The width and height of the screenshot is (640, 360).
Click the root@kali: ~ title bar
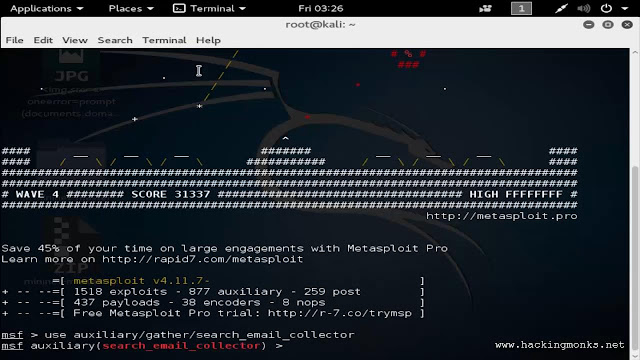[x=320, y=24]
